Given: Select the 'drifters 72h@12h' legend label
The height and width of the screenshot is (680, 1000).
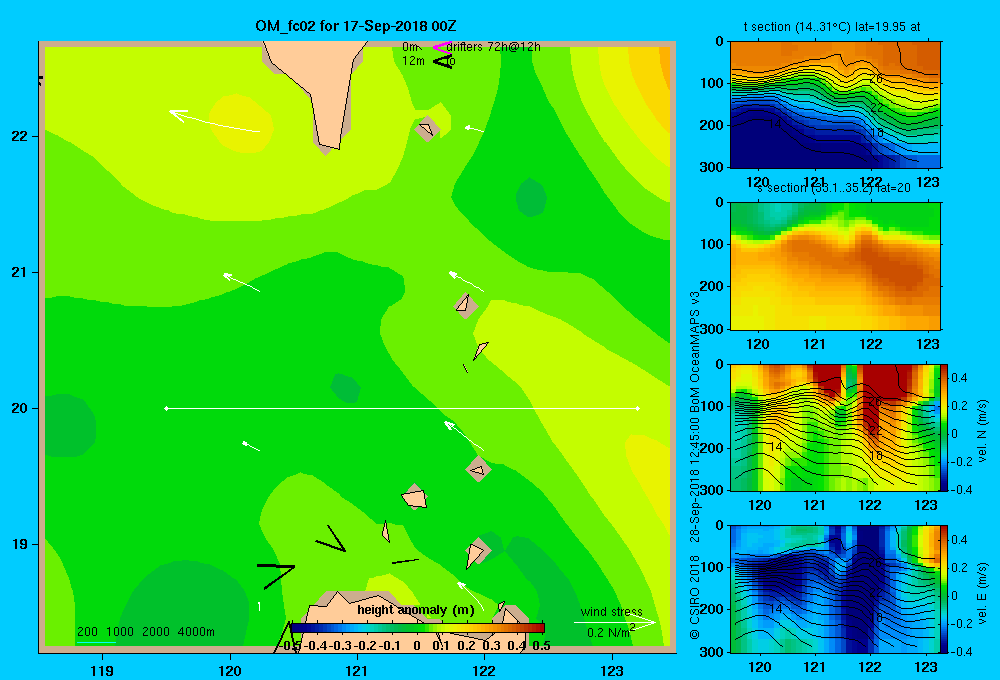Looking at the screenshot, I should (494, 47).
